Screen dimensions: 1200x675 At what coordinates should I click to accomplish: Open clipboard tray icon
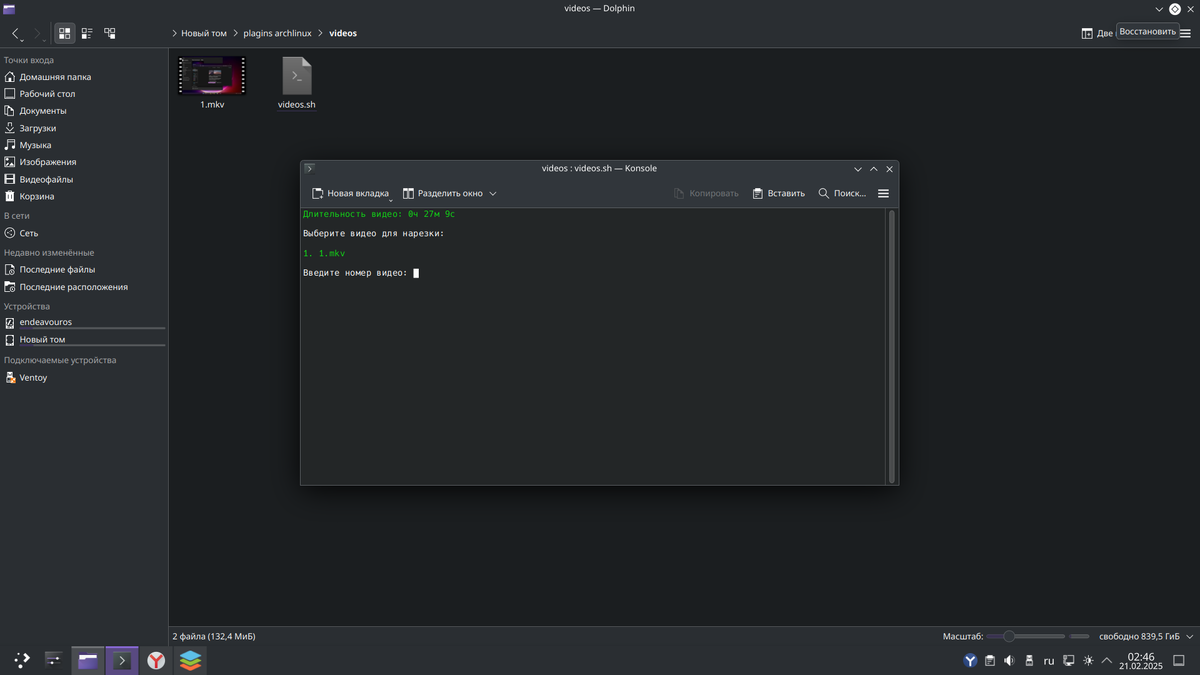pos(990,661)
